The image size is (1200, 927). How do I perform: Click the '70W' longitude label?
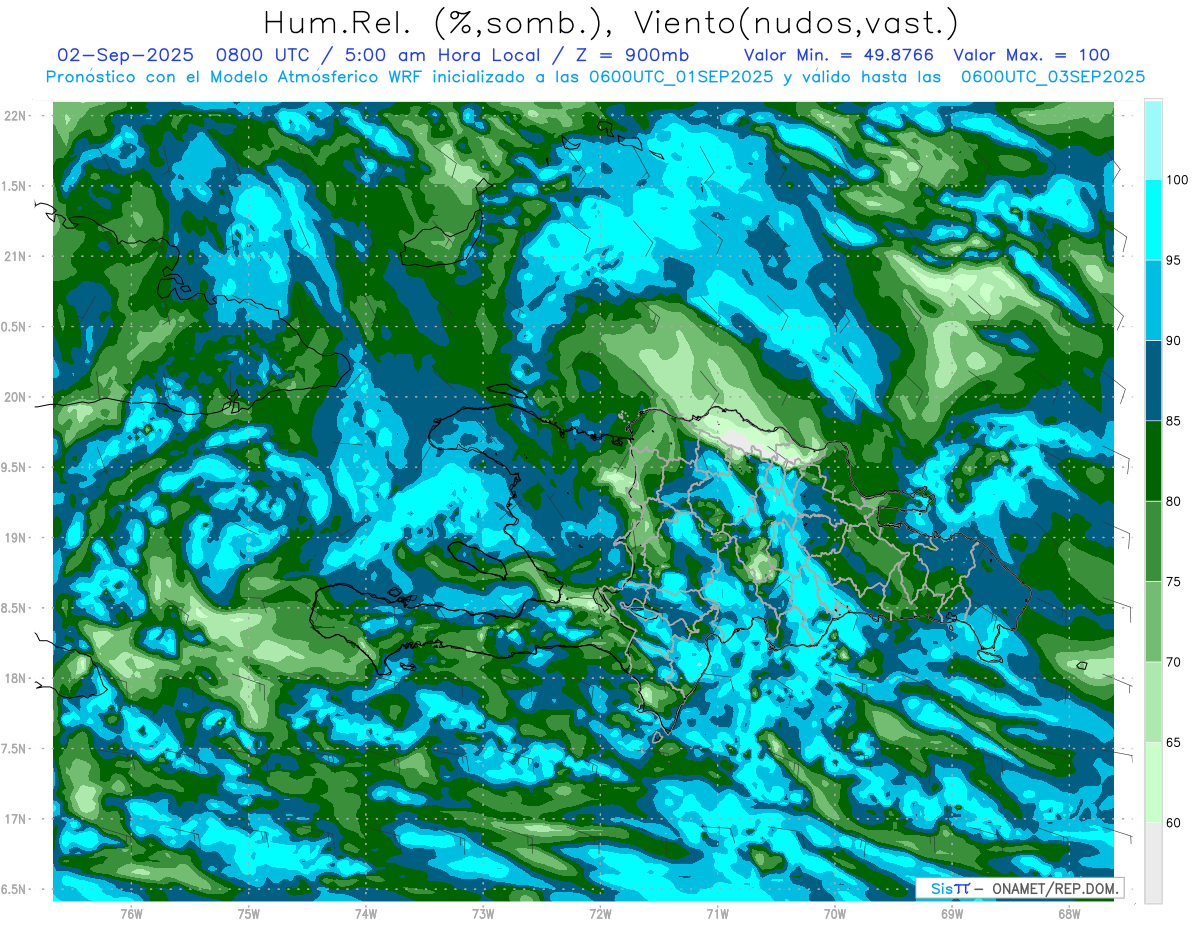click(x=835, y=914)
